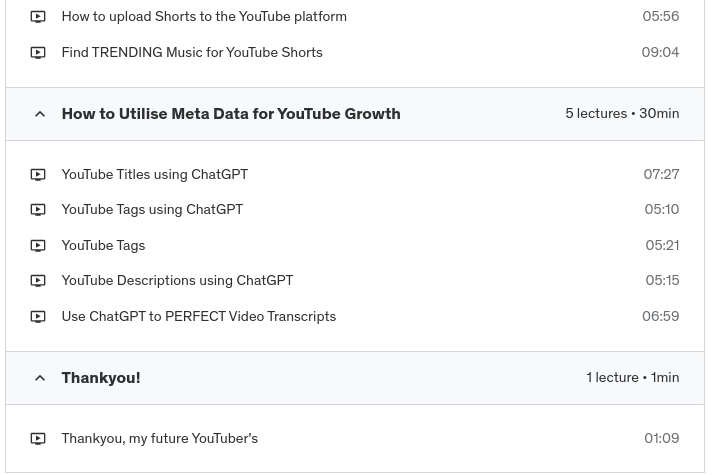
Task: Open 'Find TRENDING Music for YouTube Shorts'
Action: click(x=192, y=53)
